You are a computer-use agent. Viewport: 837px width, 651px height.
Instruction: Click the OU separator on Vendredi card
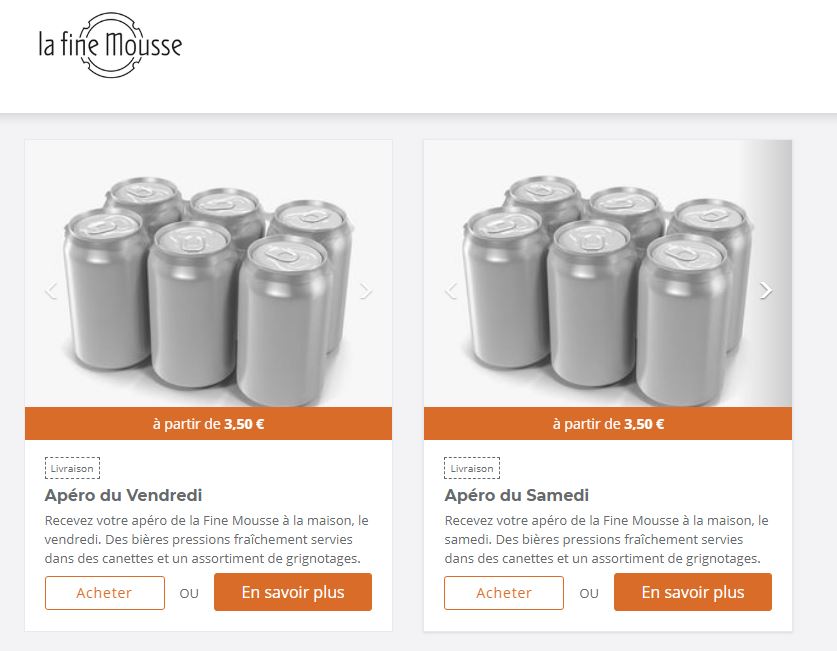click(x=189, y=593)
